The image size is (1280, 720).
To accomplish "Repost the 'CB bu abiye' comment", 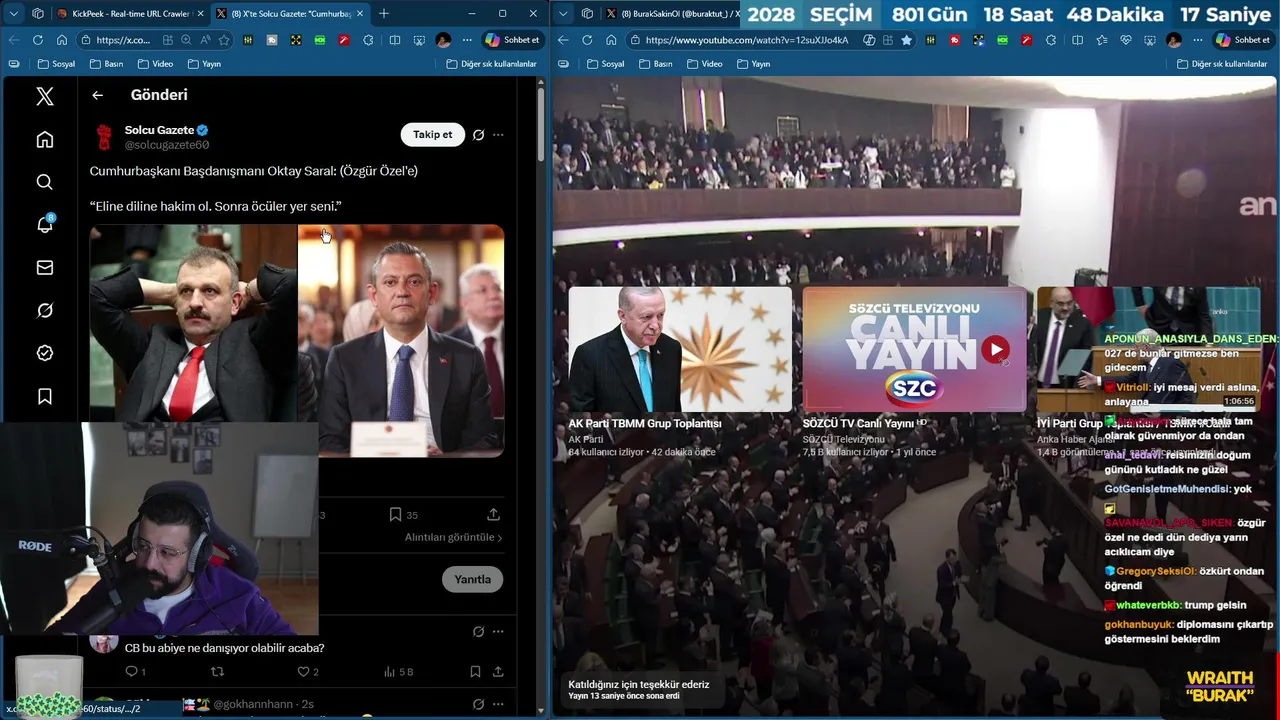I will [x=217, y=672].
